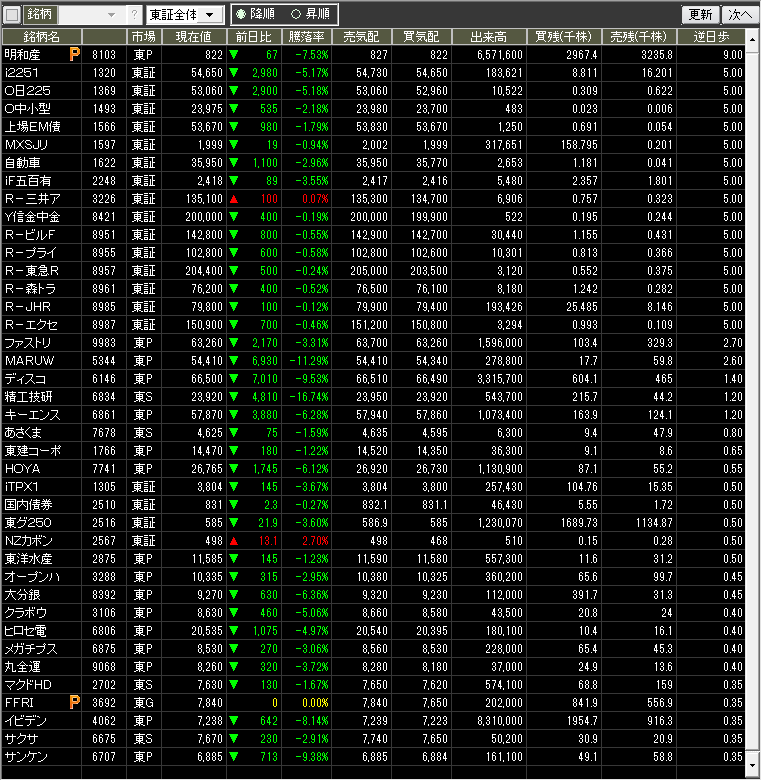Screen dimensions: 762x781
Task: Sort by 出来高 column header
Action: coord(488,36)
